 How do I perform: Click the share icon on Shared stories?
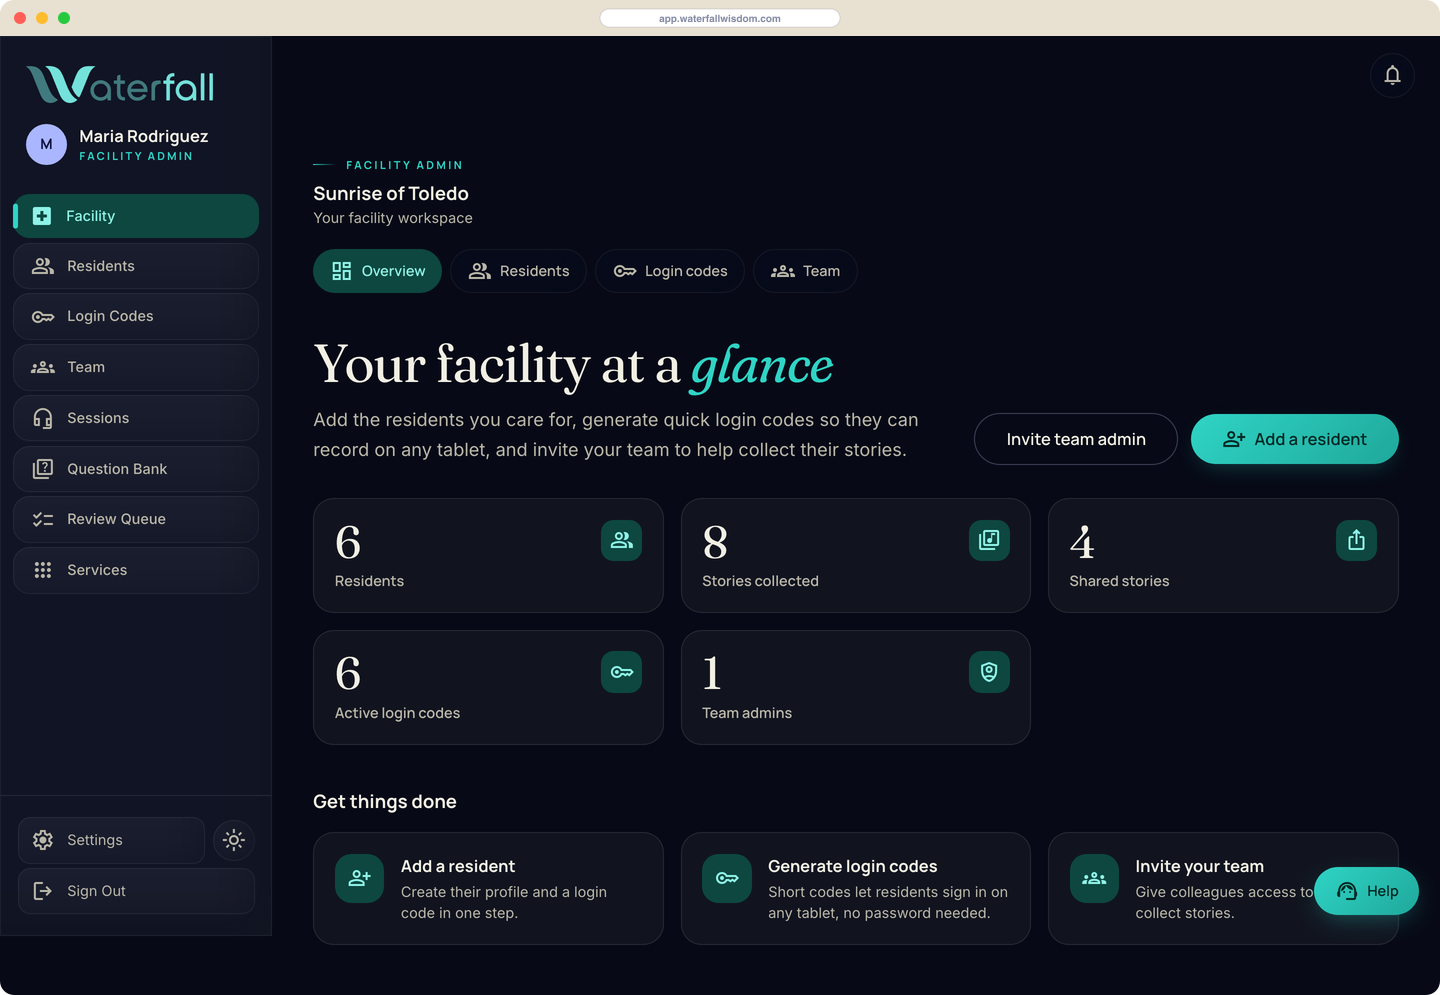[x=1356, y=540]
